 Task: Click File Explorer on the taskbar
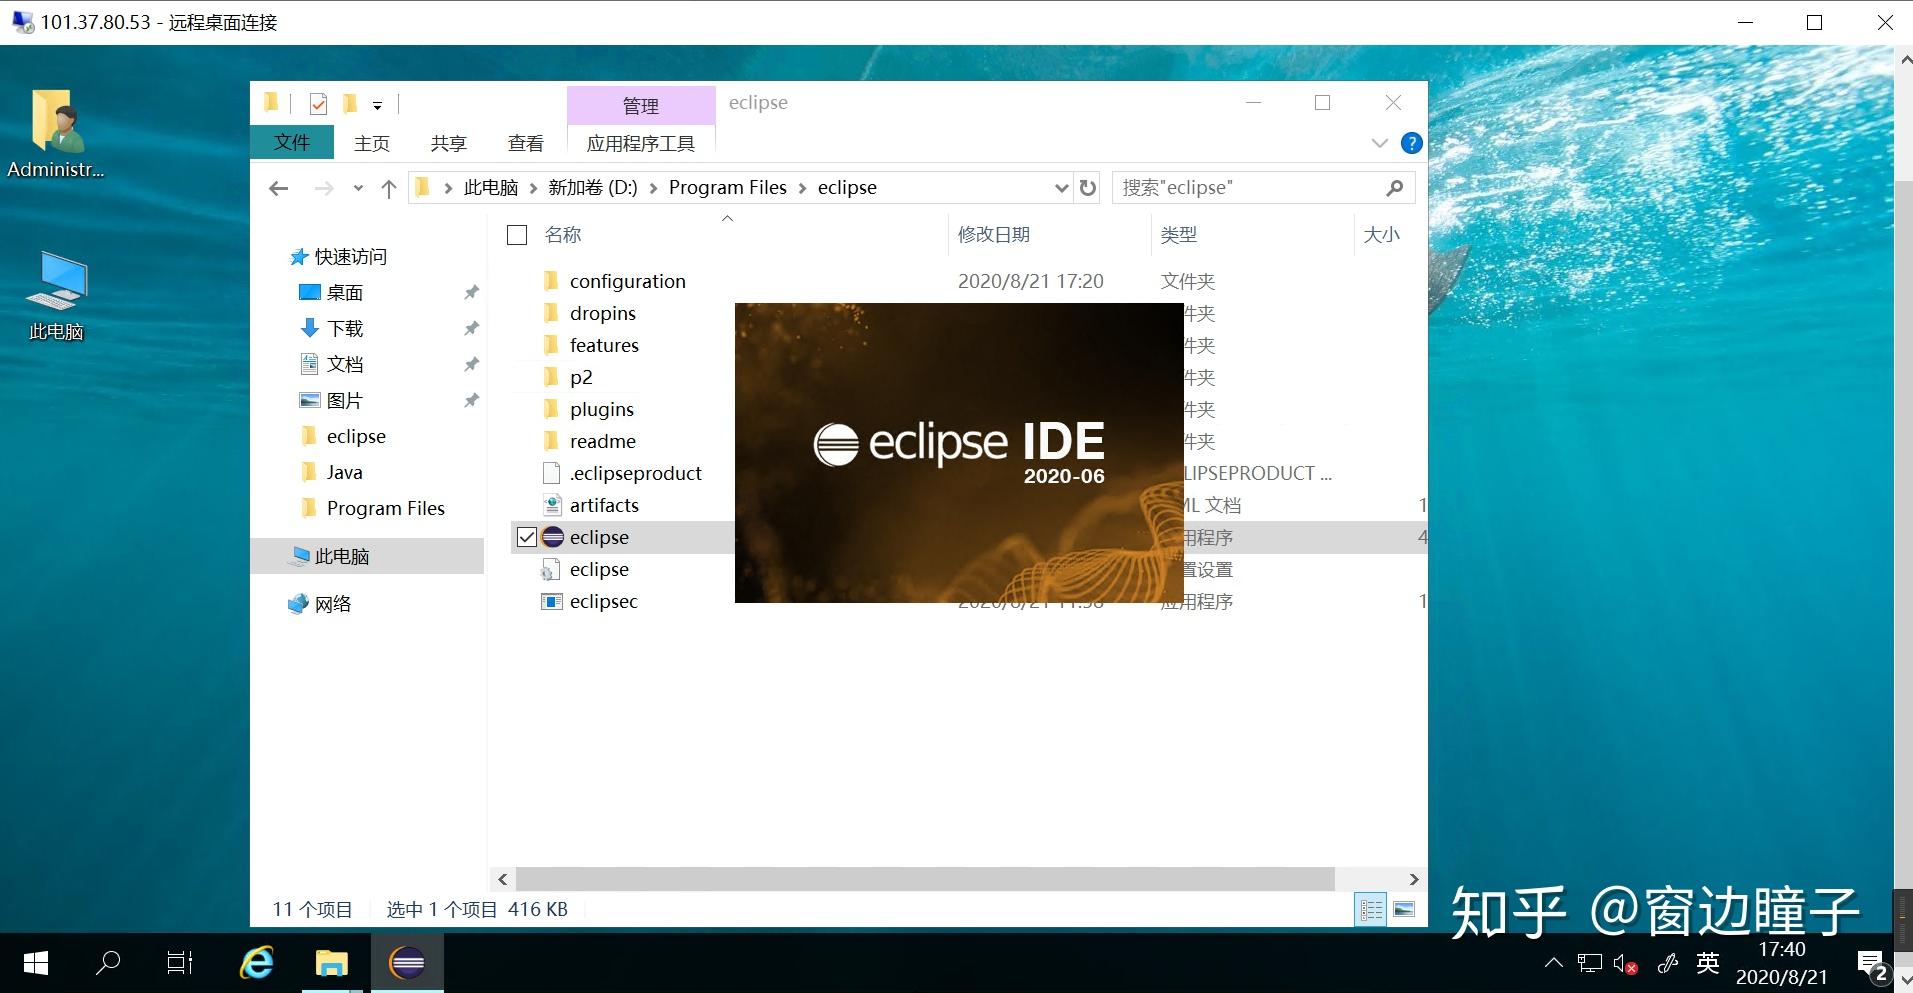point(331,964)
